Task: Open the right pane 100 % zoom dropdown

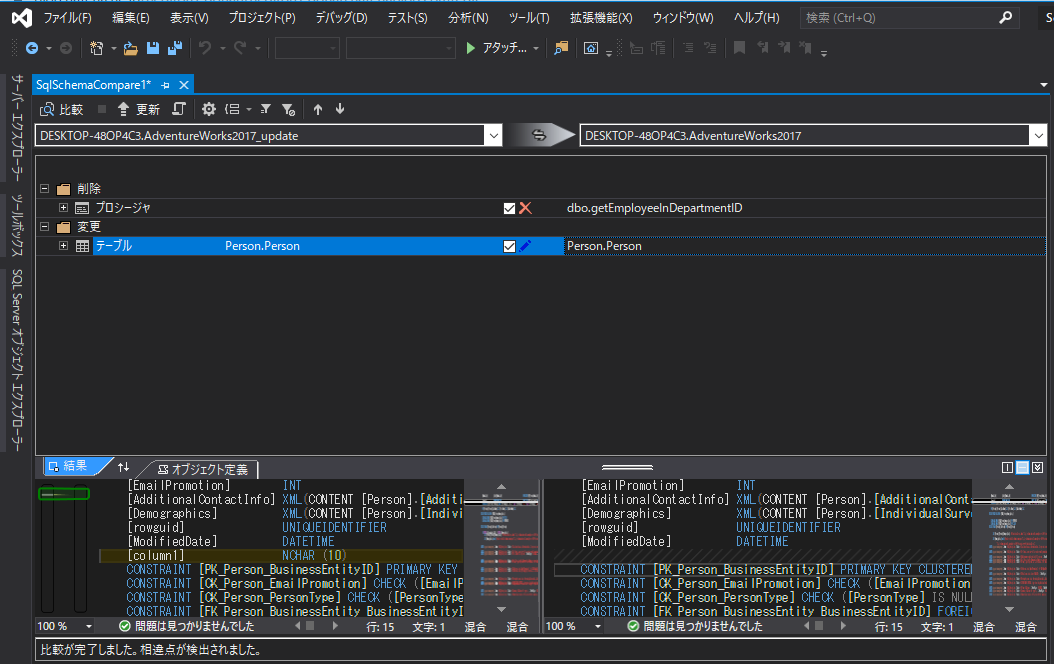Action: point(598,626)
